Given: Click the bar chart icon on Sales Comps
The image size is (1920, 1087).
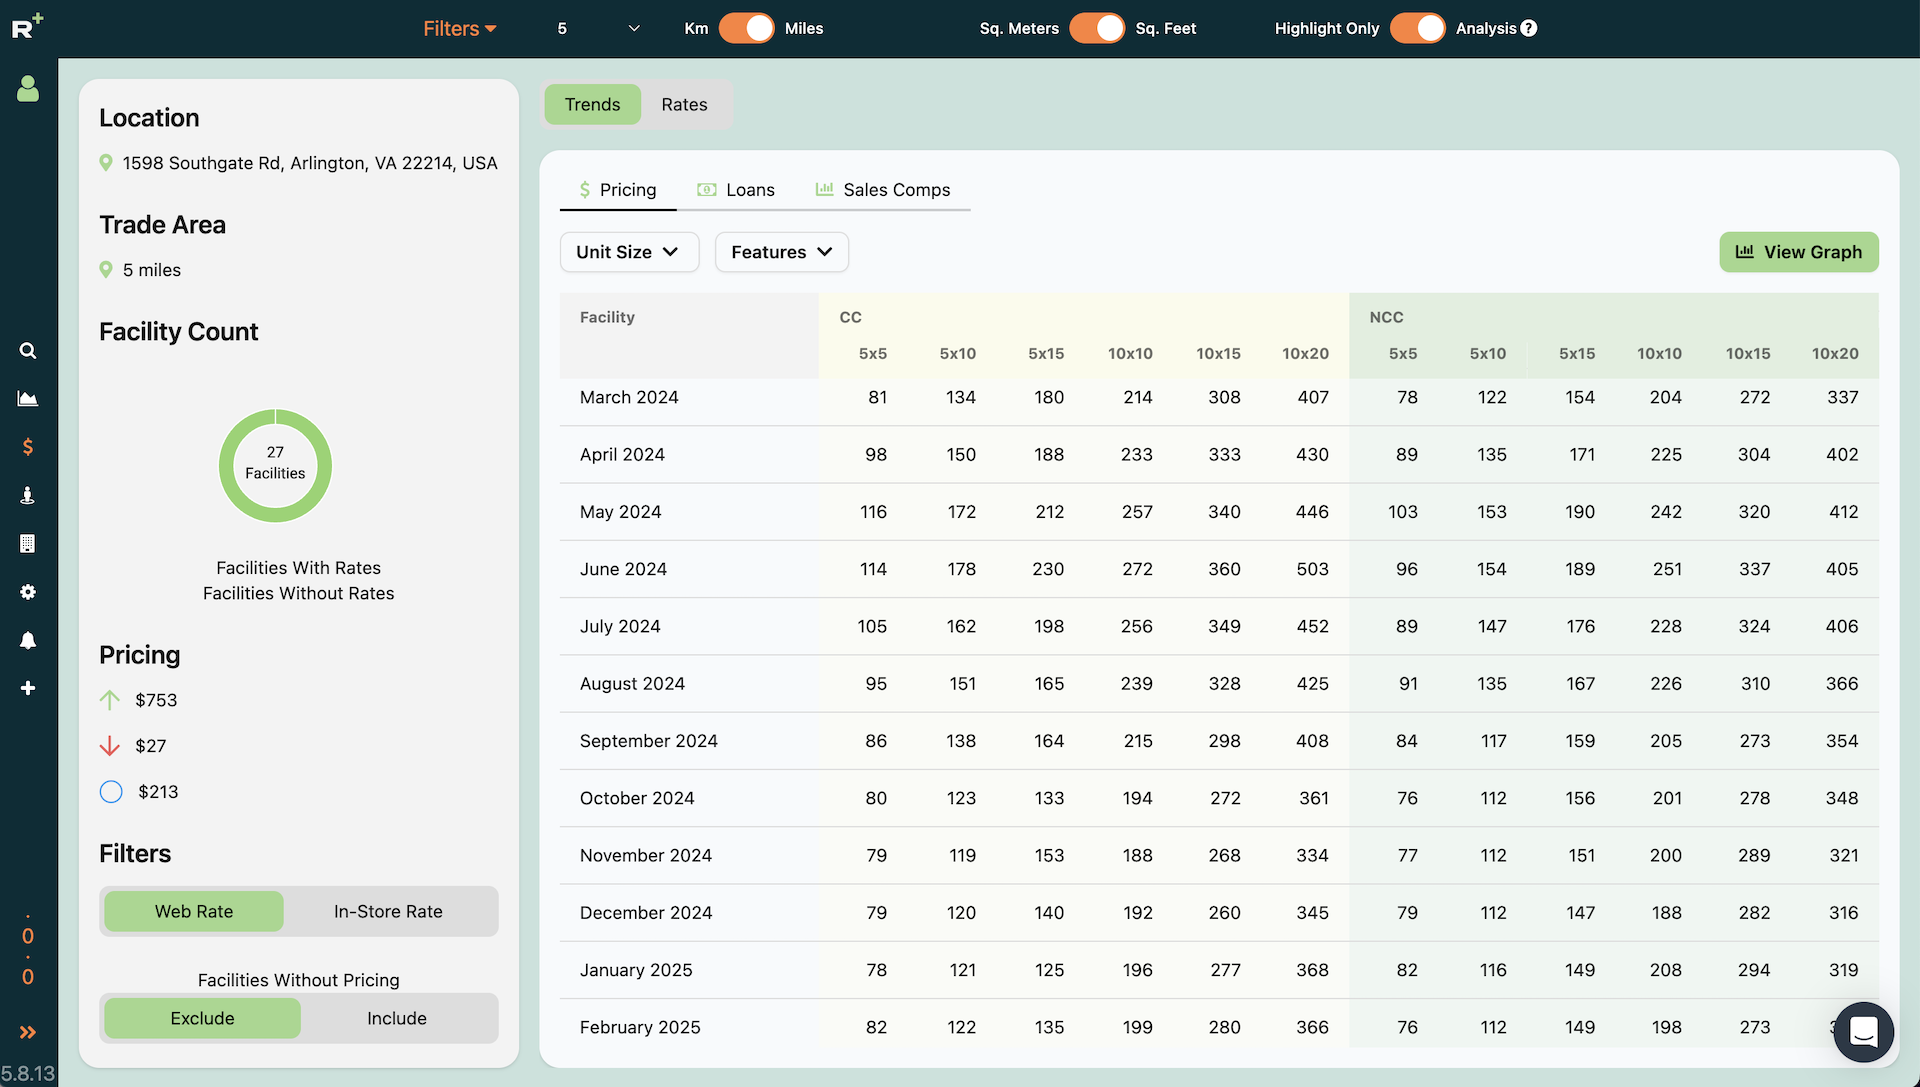Looking at the screenshot, I should [824, 189].
